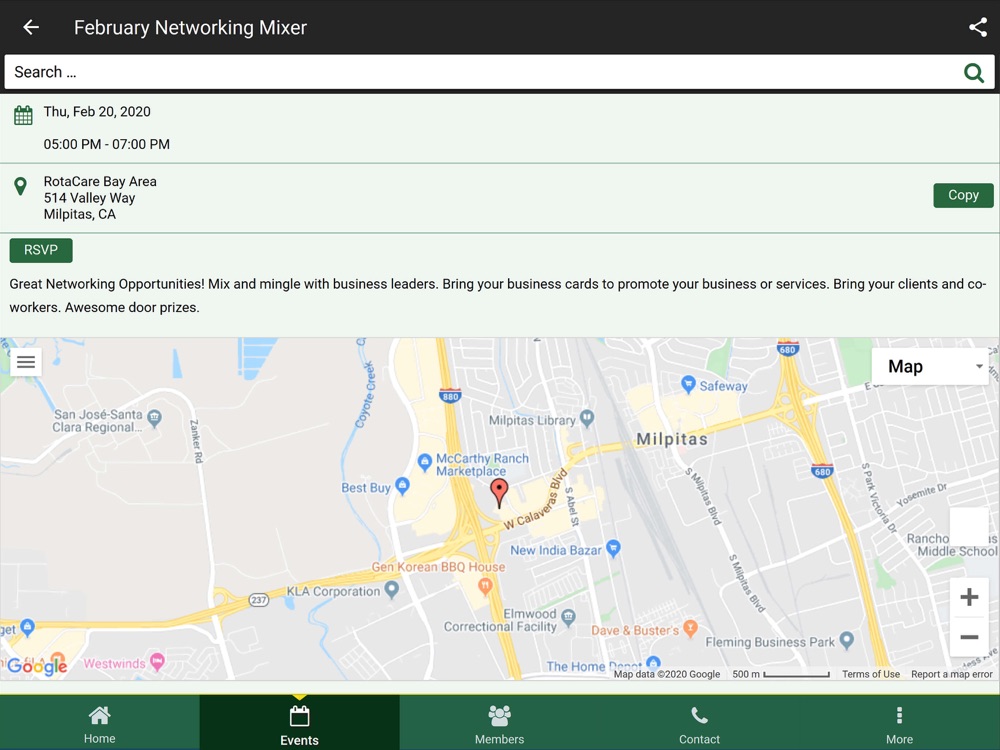Go back using the arrow icon
The height and width of the screenshot is (750, 1000).
31,27
